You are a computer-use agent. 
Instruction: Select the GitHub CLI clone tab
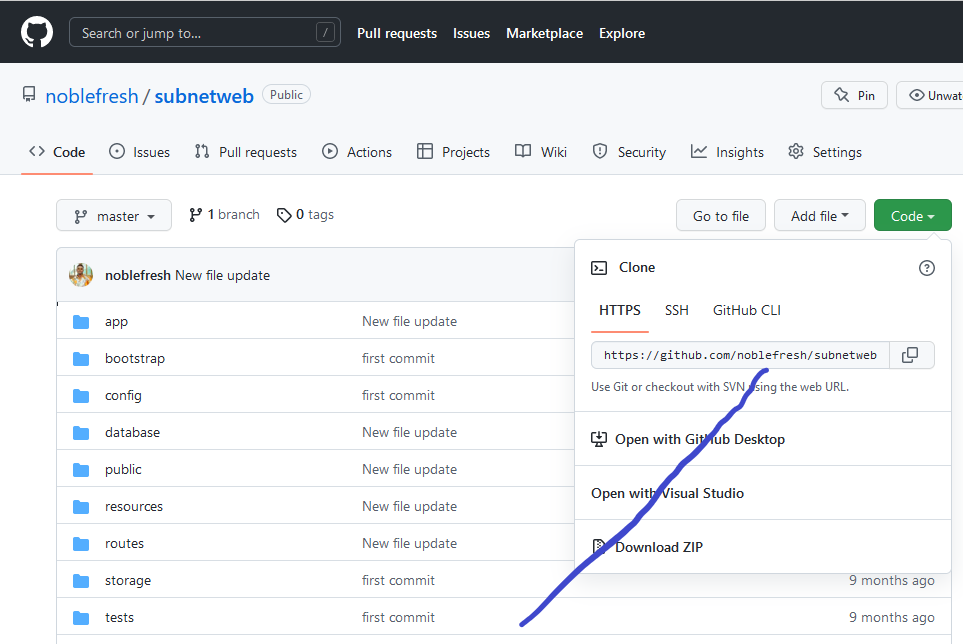(x=747, y=311)
